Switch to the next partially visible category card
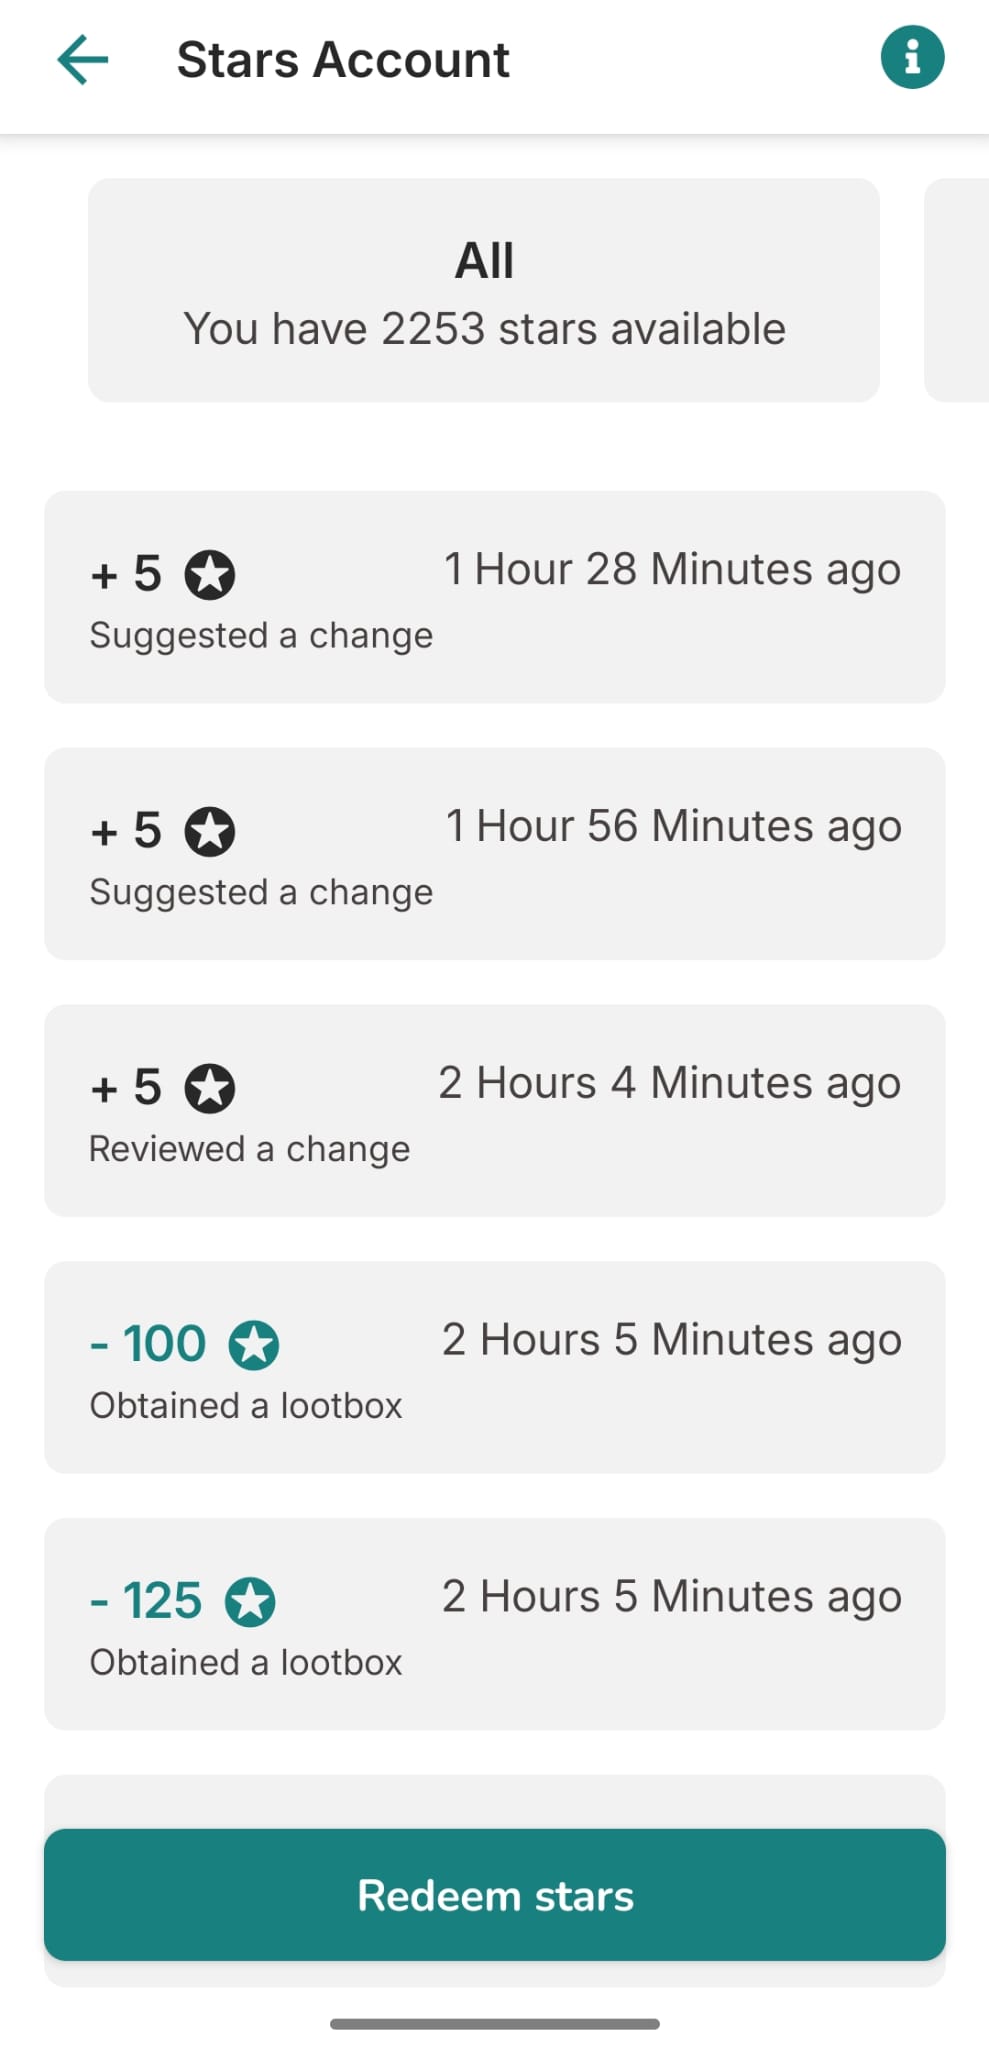The image size is (989, 2048). pos(958,290)
